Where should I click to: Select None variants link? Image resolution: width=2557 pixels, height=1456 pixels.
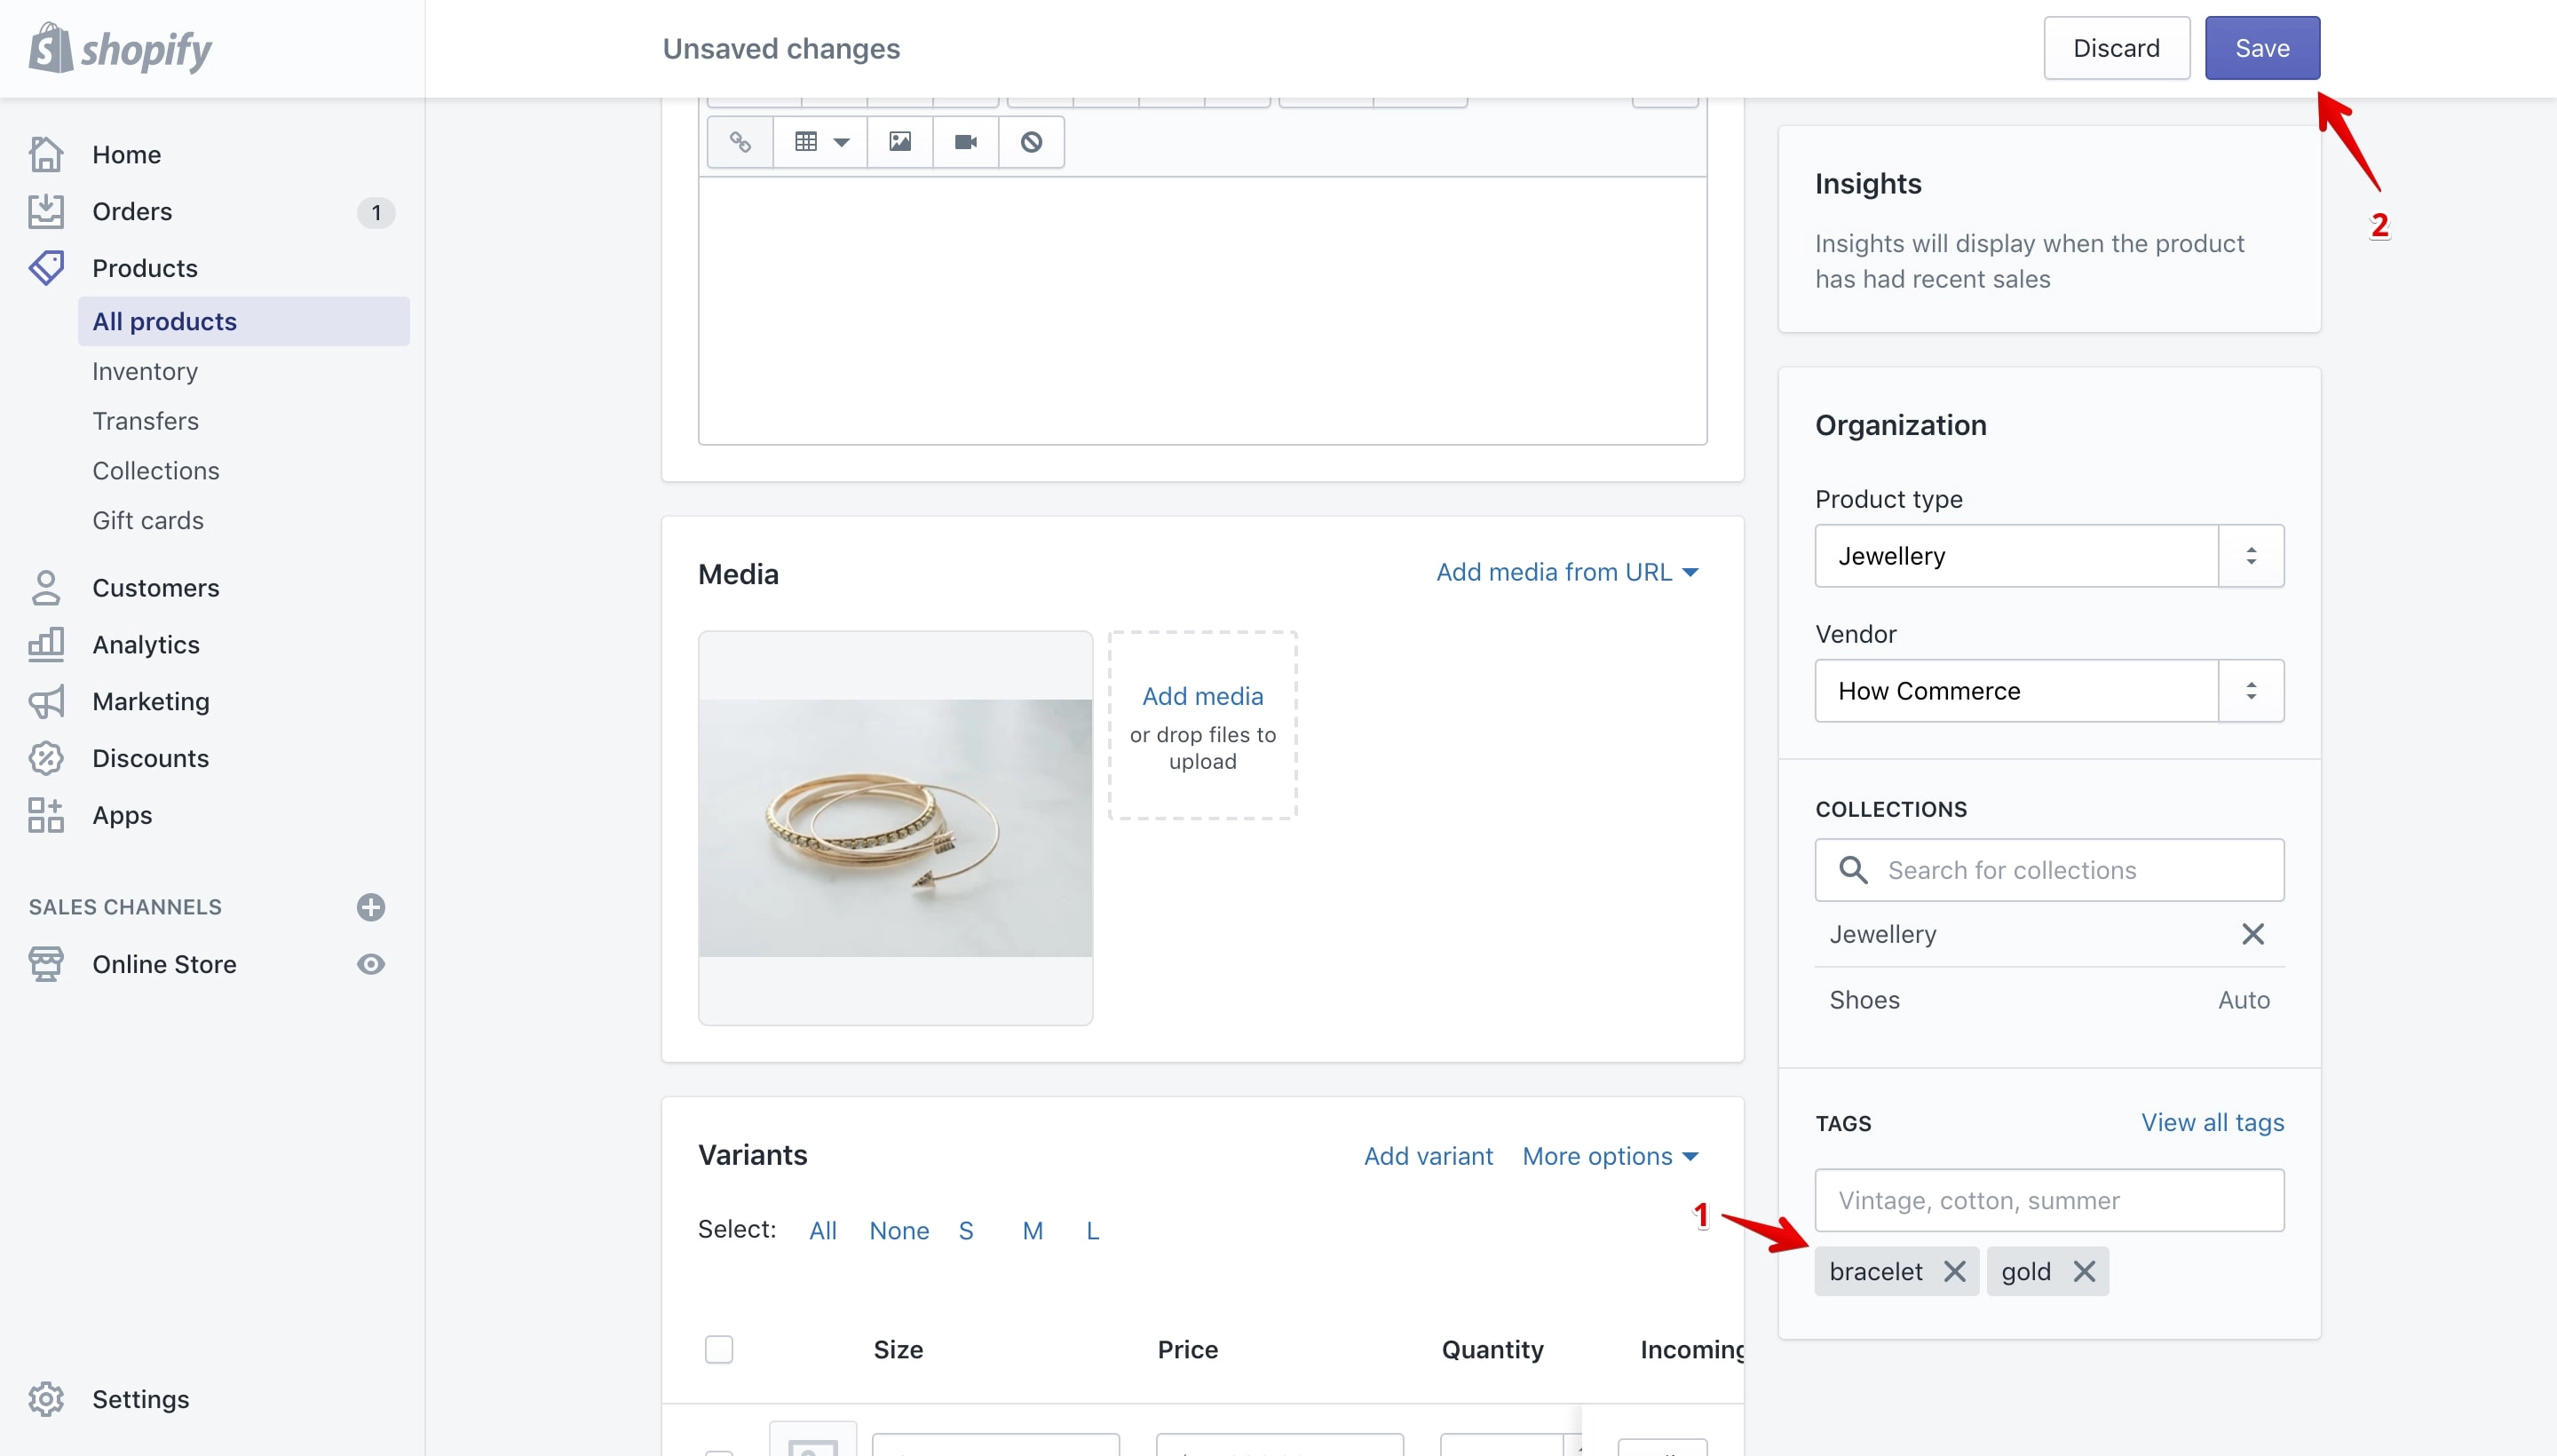pos(899,1230)
